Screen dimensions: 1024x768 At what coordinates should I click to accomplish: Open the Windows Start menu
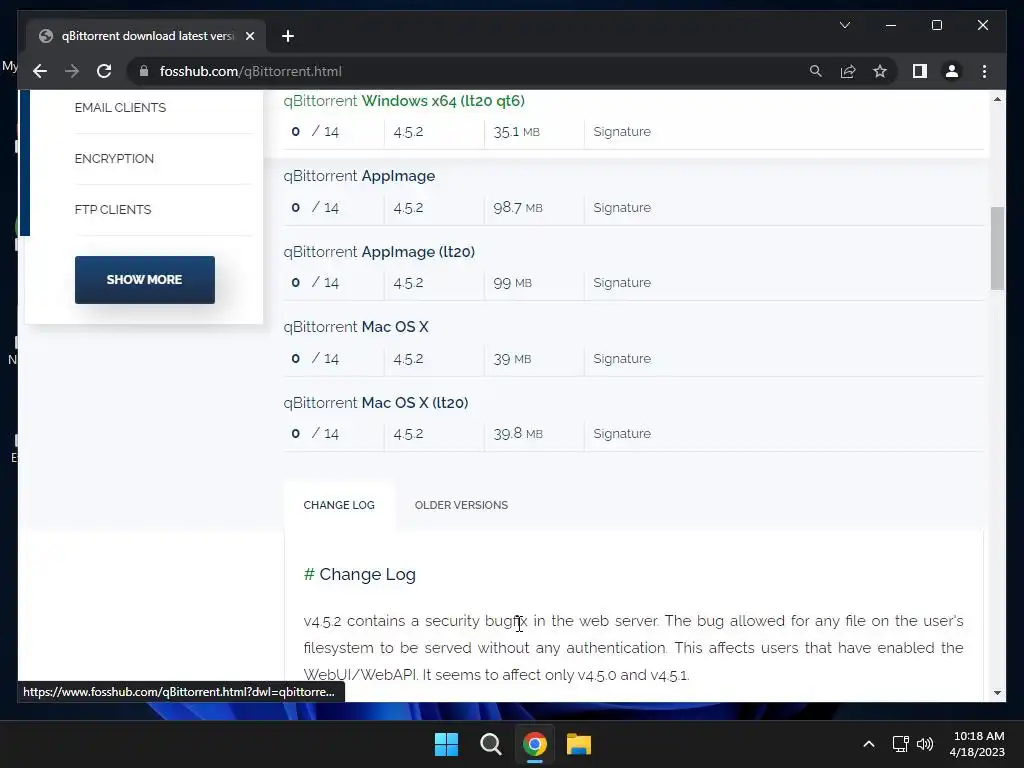tap(447, 744)
